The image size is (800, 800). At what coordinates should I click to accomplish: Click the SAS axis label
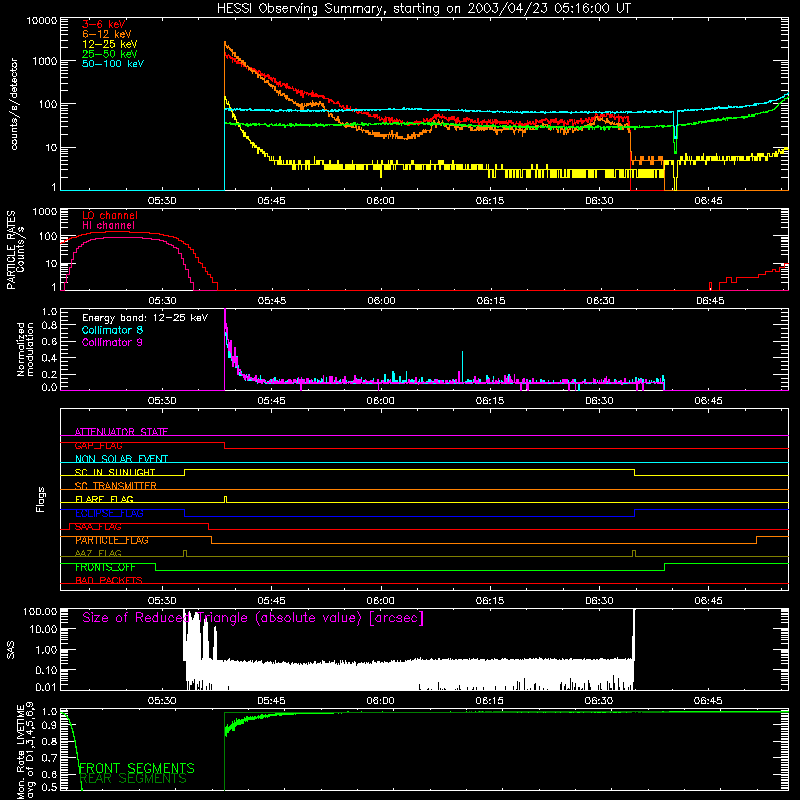coord(11,650)
